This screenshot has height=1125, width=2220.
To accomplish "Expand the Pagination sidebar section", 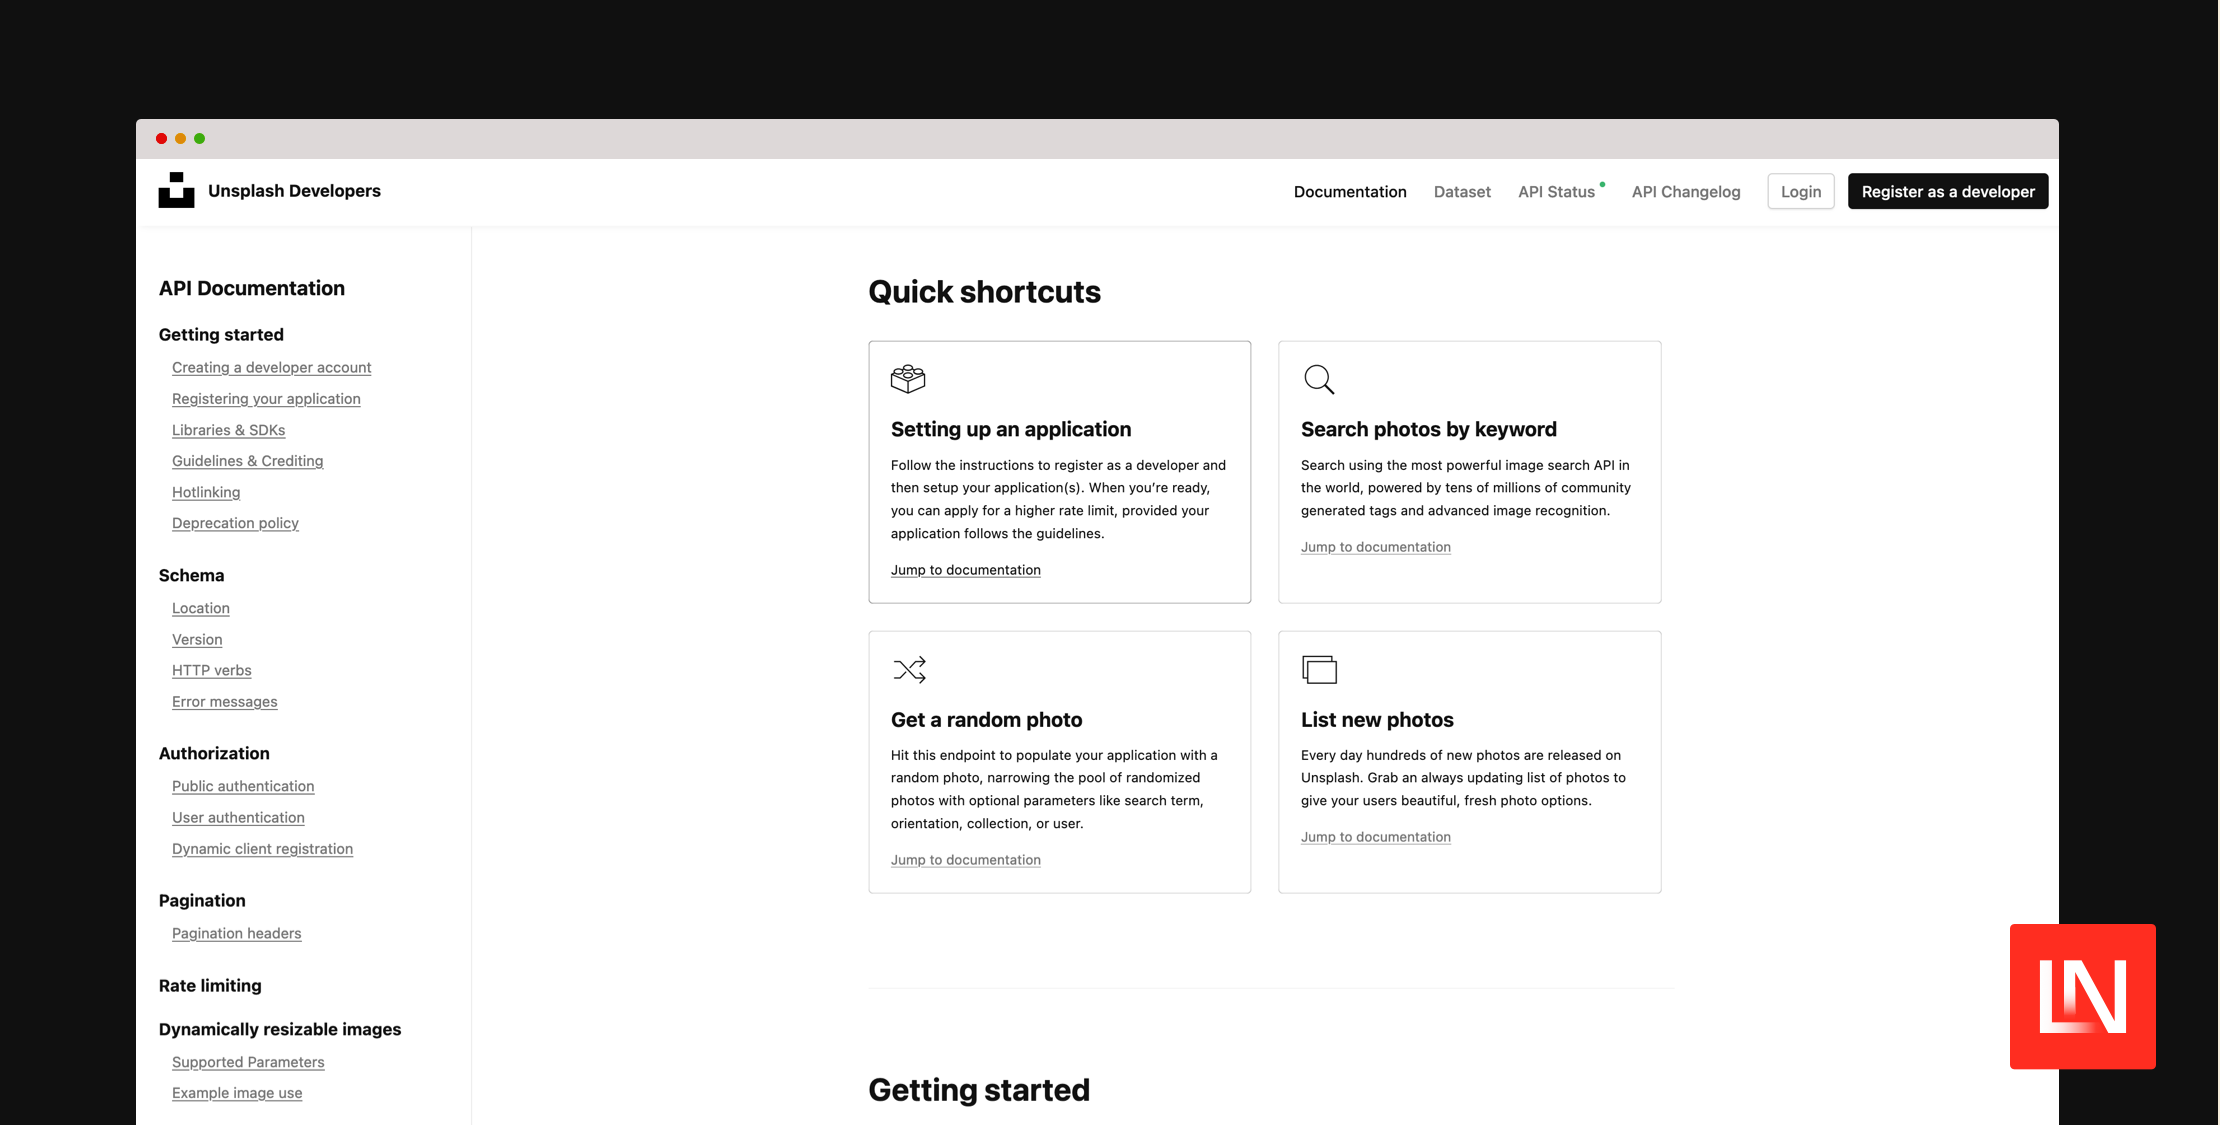I will tap(201, 900).
